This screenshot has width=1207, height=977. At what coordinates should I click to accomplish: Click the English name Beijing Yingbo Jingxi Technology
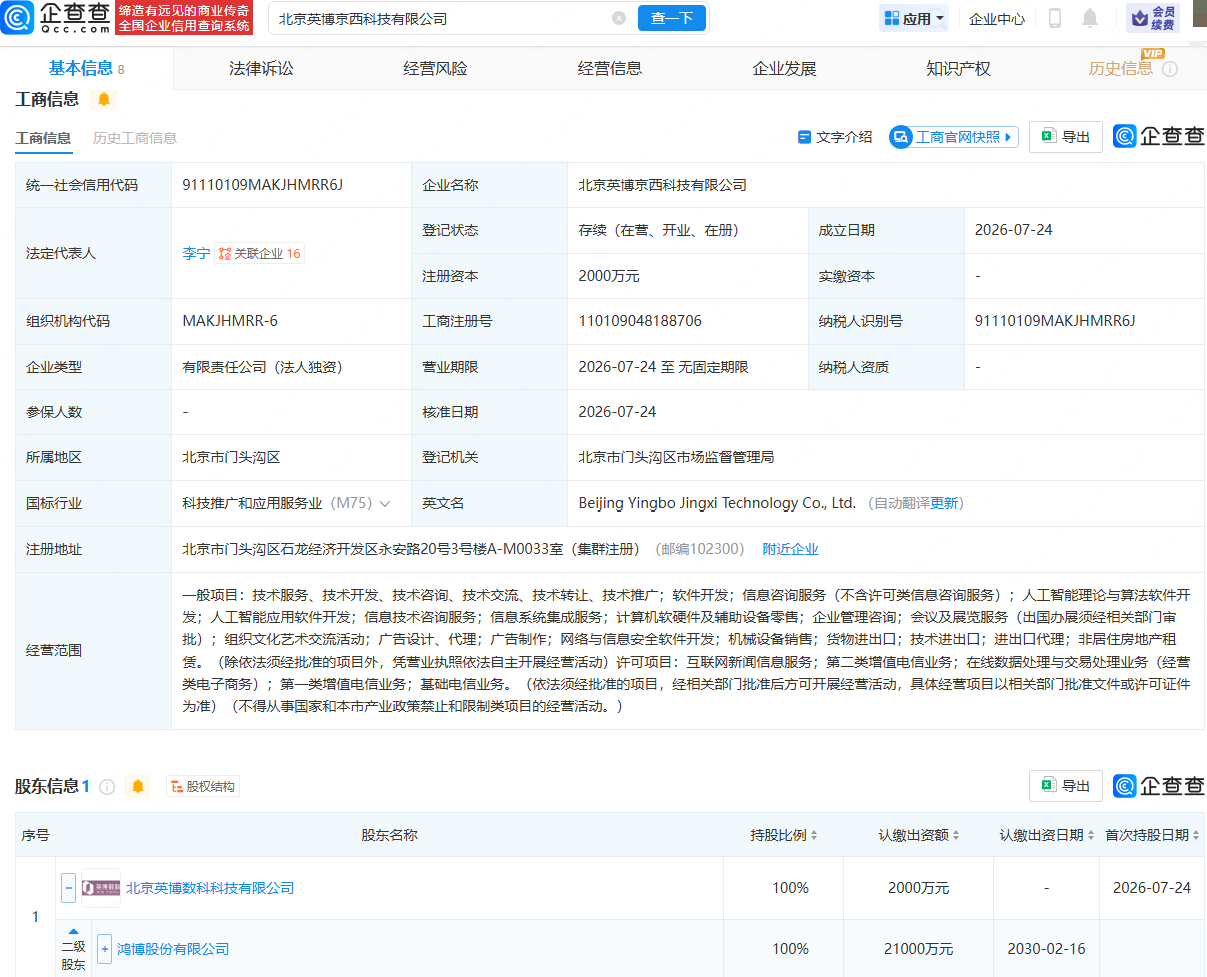coord(717,503)
